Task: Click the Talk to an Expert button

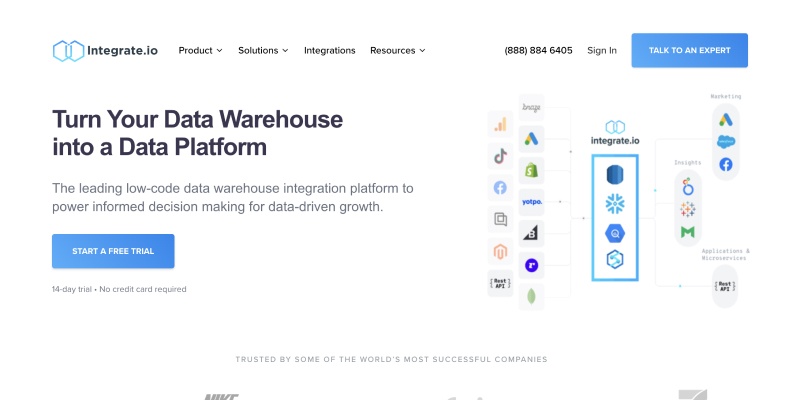Action: [690, 51]
